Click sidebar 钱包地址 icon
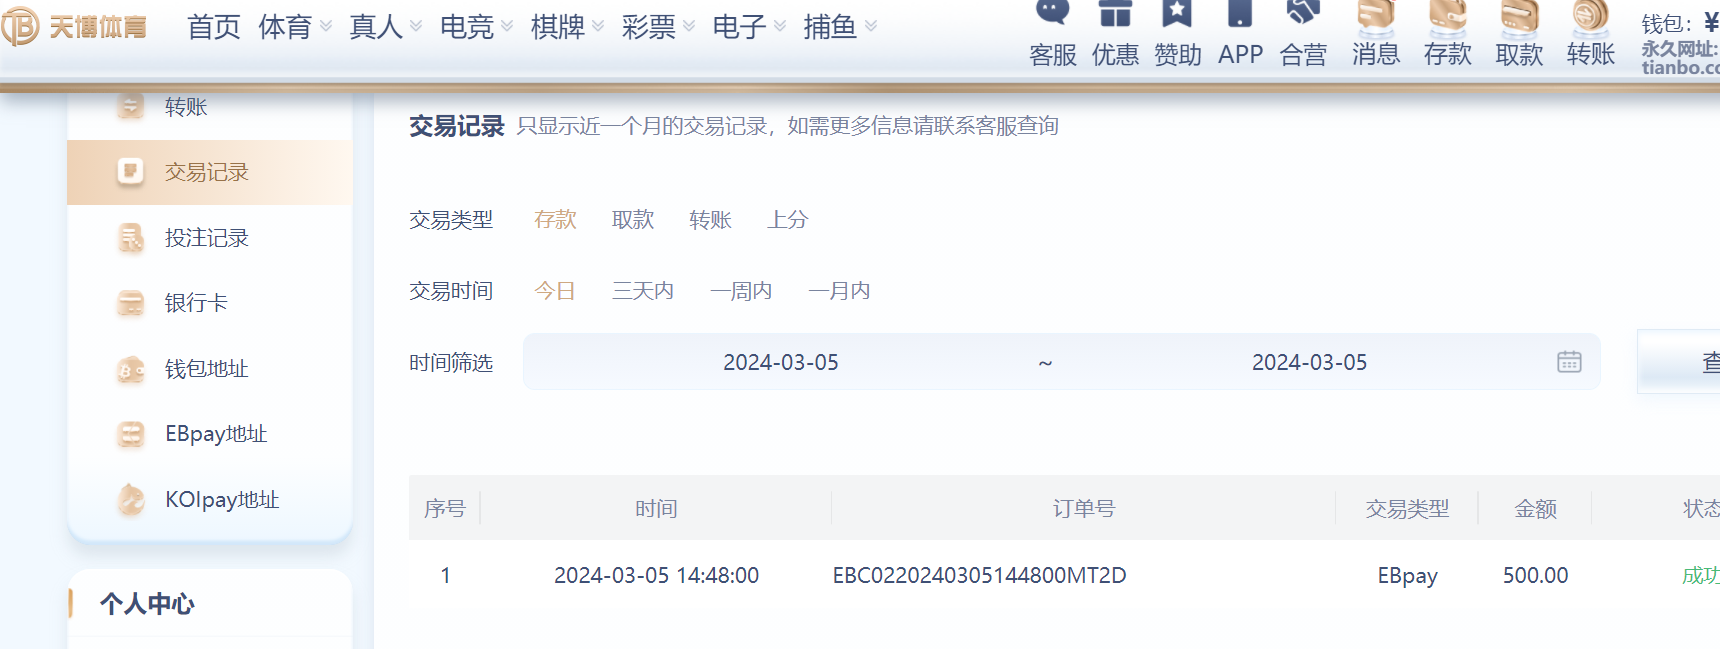 pyautogui.click(x=131, y=369)
